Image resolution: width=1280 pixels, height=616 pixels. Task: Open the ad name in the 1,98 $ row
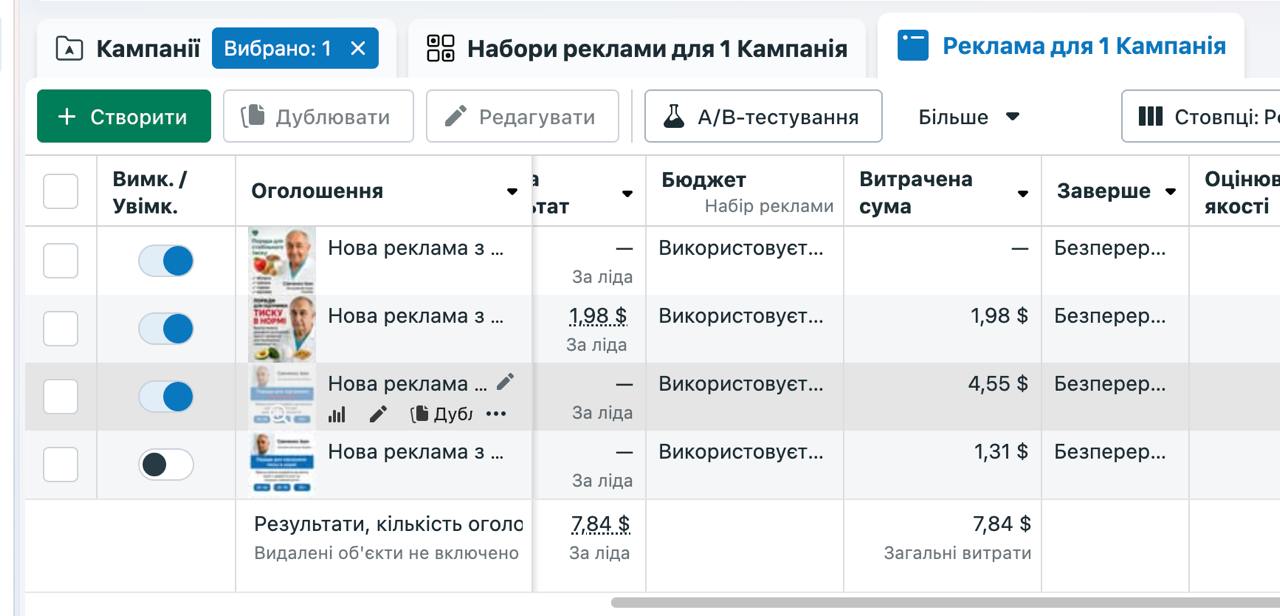pos(415,316)
